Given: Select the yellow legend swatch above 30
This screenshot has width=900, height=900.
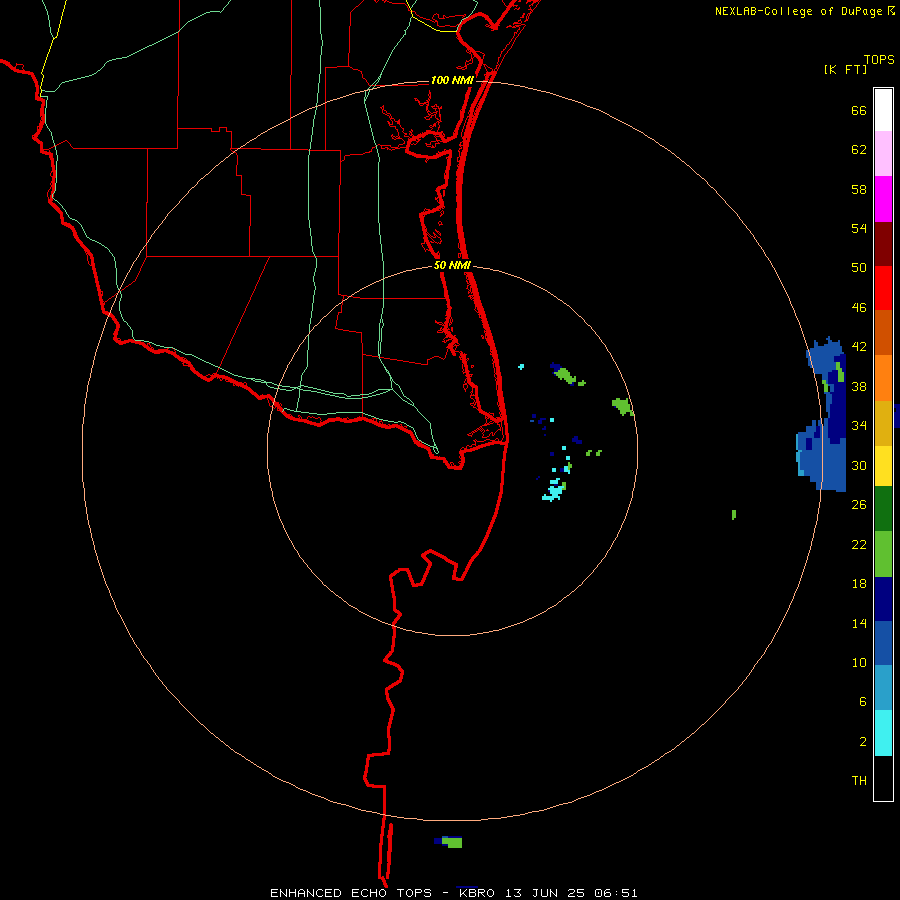Looking at the screenshot, I should pos(883,465).
